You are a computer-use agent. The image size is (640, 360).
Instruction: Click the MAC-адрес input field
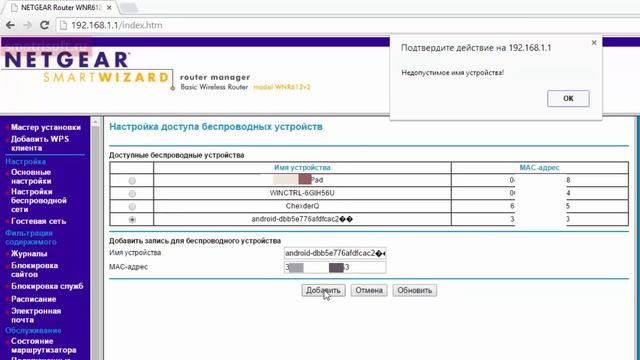pyautogui.click(x=335, y=267)
